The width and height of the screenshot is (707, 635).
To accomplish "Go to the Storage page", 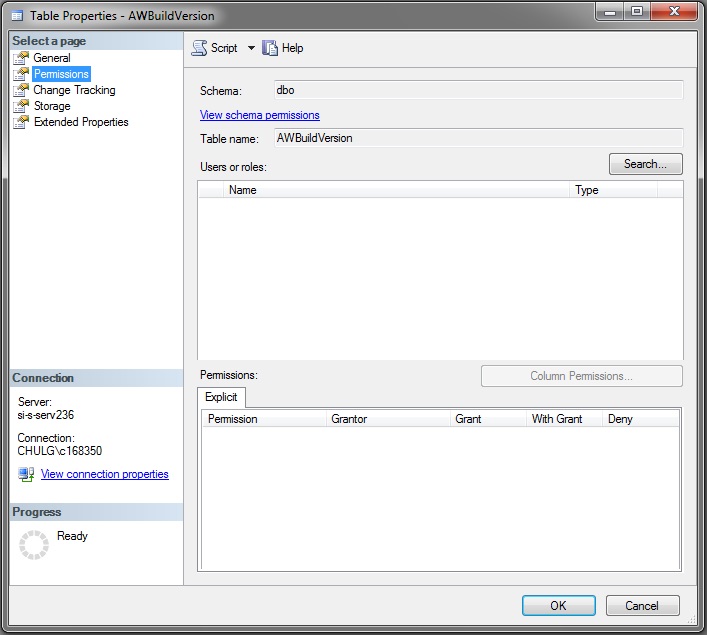I will coord(52,106).
